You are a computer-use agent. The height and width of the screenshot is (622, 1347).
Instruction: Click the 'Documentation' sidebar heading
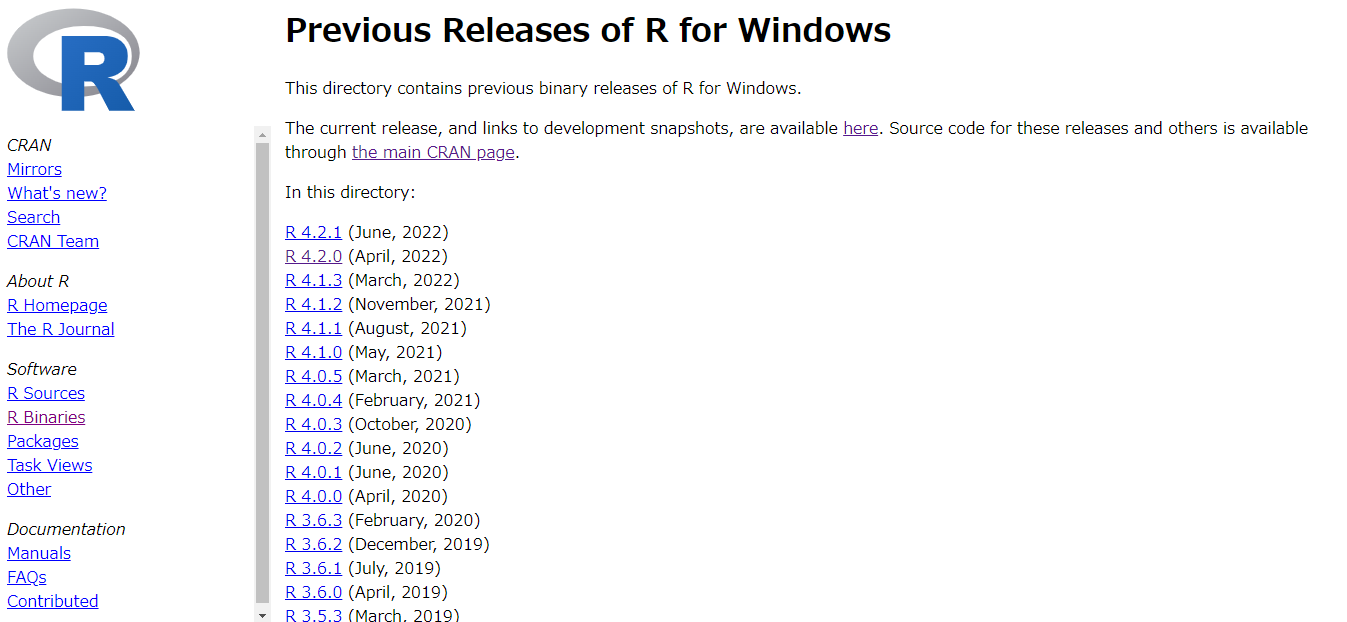pyautogui.click(x=66, y=529)
